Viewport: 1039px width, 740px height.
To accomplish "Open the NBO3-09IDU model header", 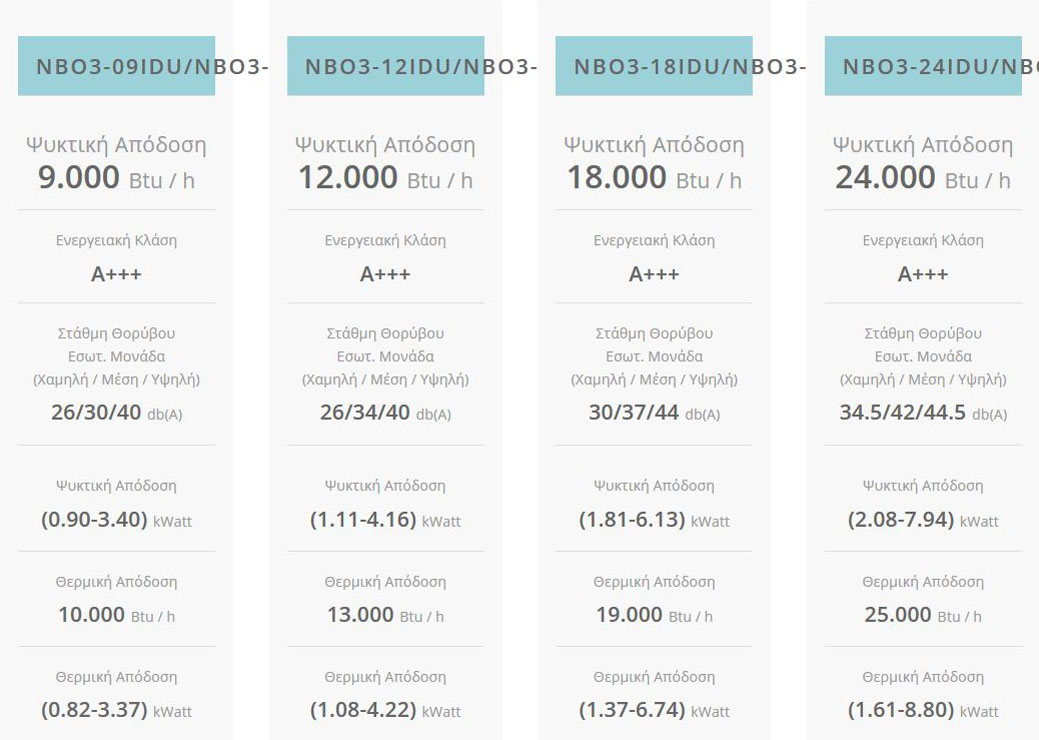I will [117, 67].
